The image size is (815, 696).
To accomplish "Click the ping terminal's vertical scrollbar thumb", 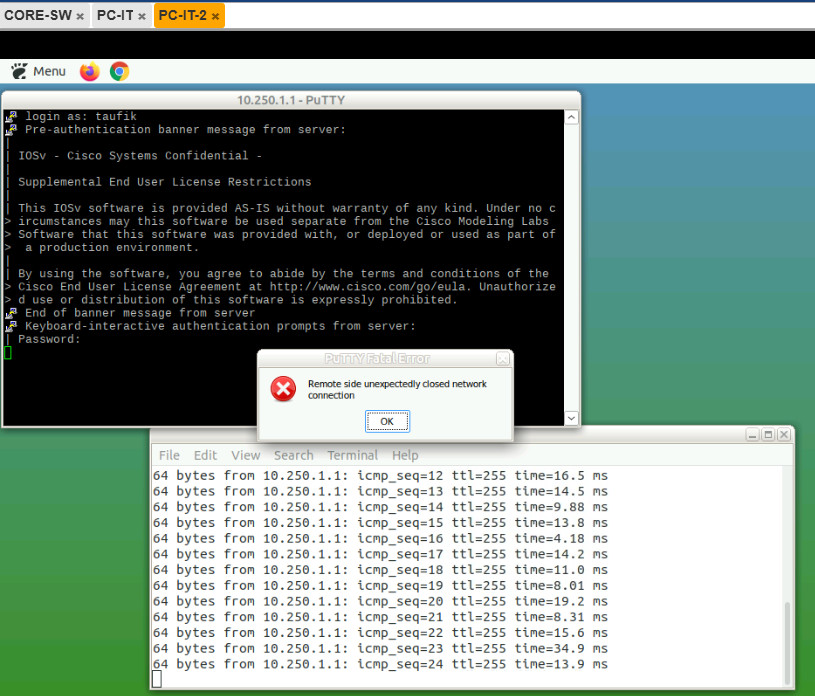I will (787, 642).
